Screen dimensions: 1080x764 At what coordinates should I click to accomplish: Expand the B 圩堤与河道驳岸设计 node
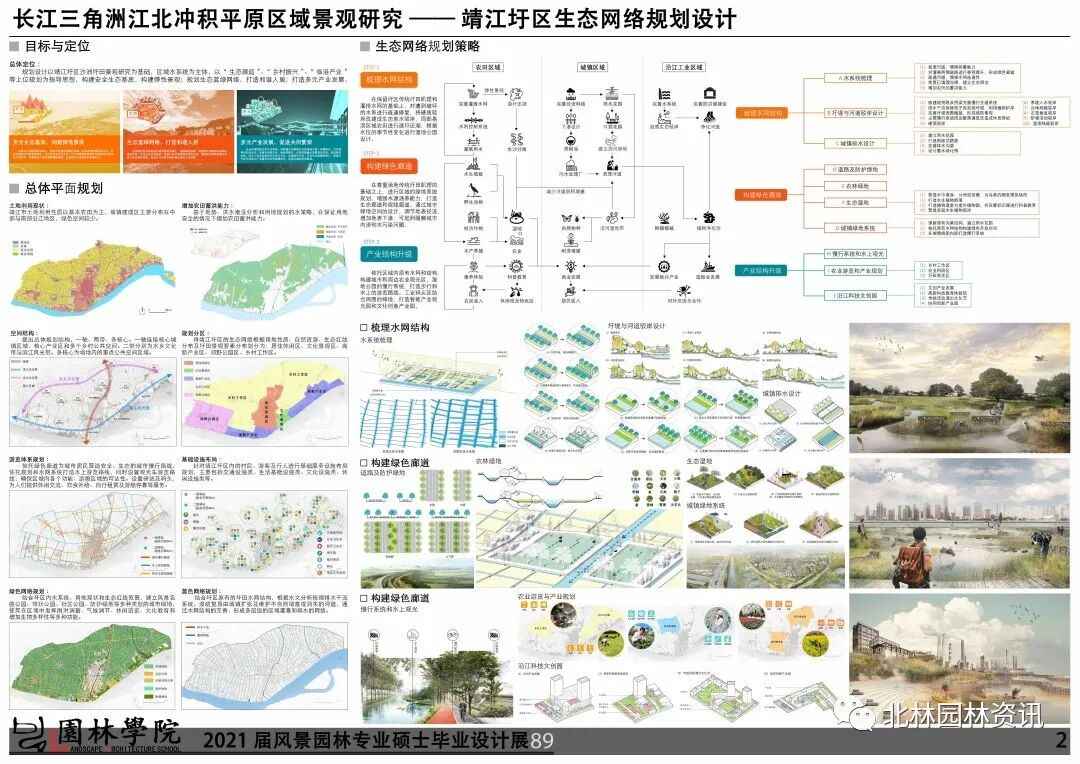point(855,112)
